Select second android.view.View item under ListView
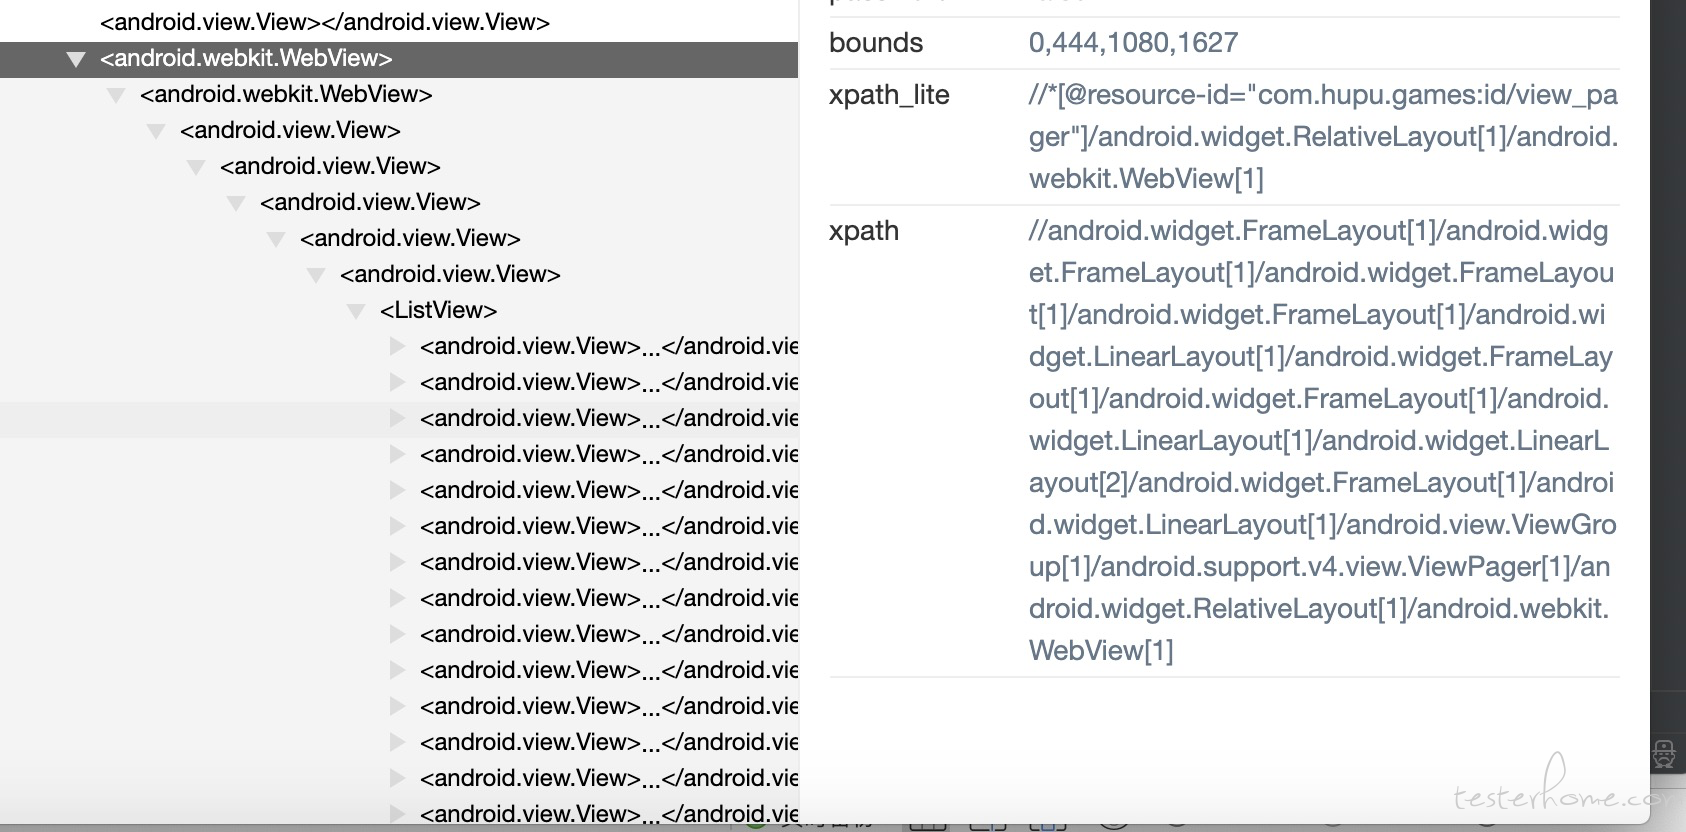 [609, 382]
